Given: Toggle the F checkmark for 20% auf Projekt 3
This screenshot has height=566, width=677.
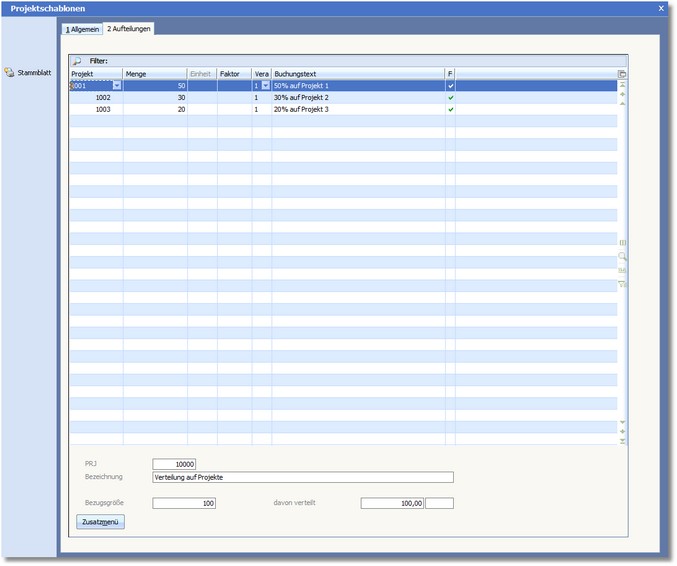Looking at the screenshot, I should click(451, 110).
